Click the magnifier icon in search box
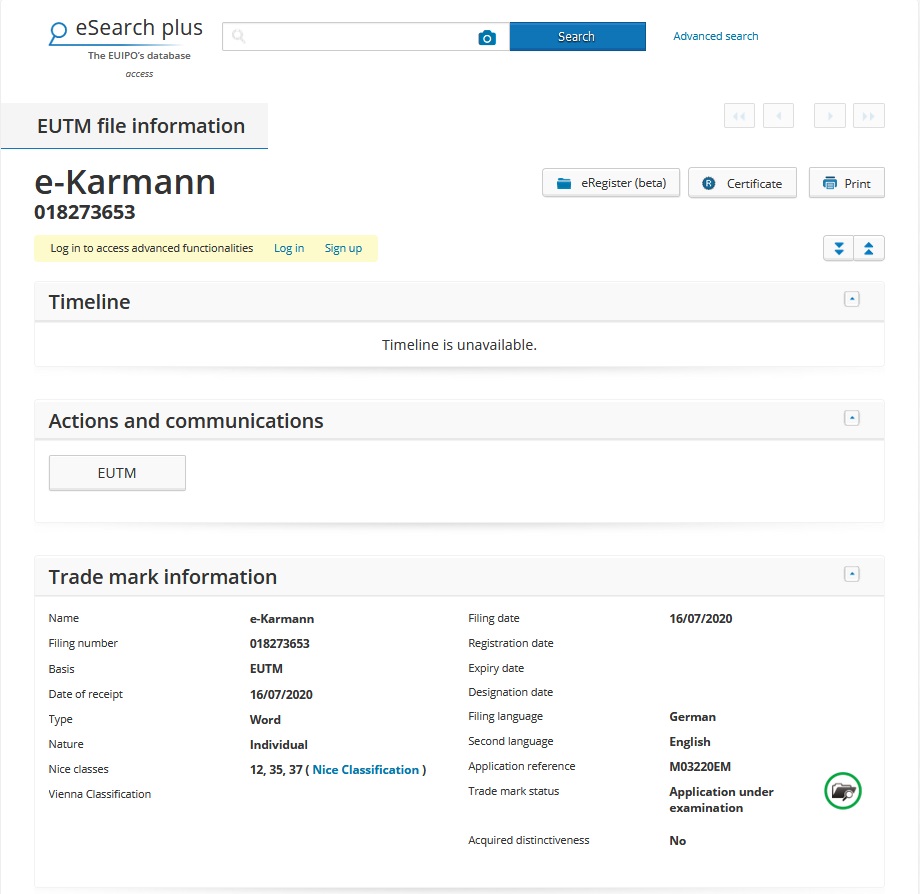This screenshot has width=920, height=894. pos(239,37)
